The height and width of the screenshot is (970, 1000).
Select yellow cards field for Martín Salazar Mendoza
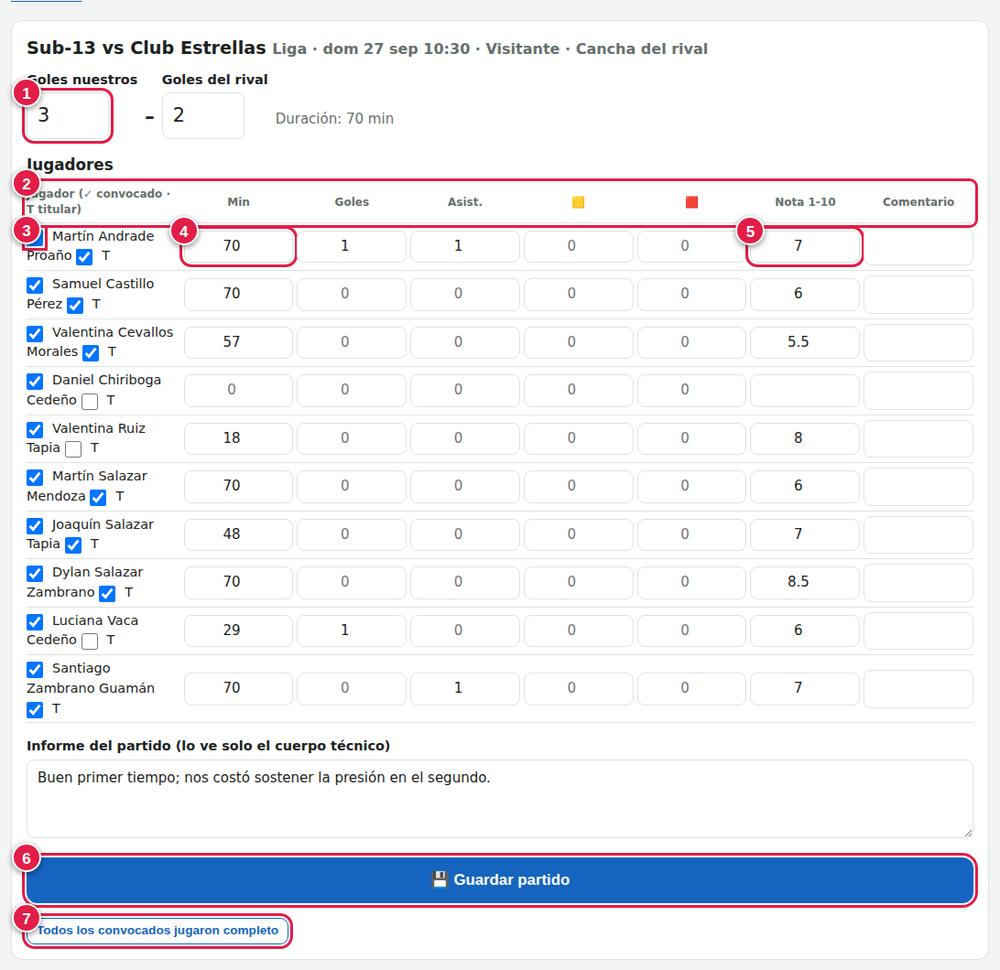click(578, 486)
